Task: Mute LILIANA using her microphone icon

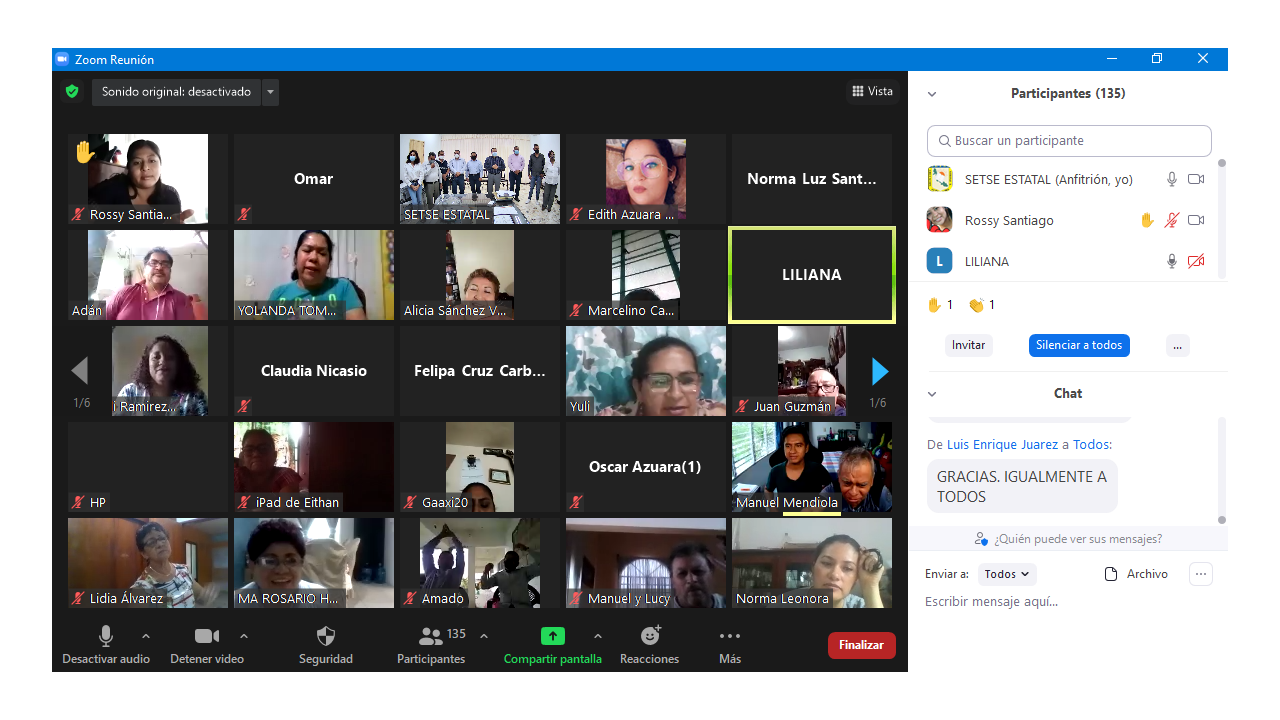Action: [x=1172, y=261]
